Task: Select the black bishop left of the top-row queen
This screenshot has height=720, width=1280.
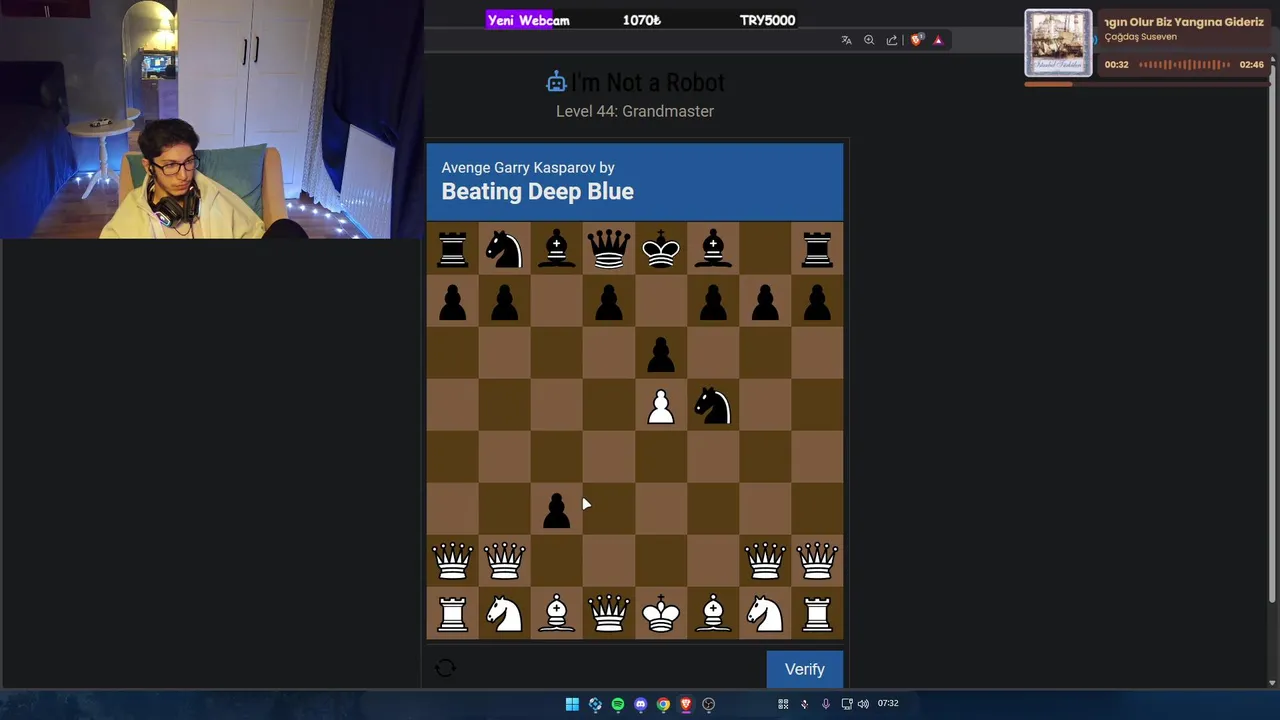Action: click(557, 248)
